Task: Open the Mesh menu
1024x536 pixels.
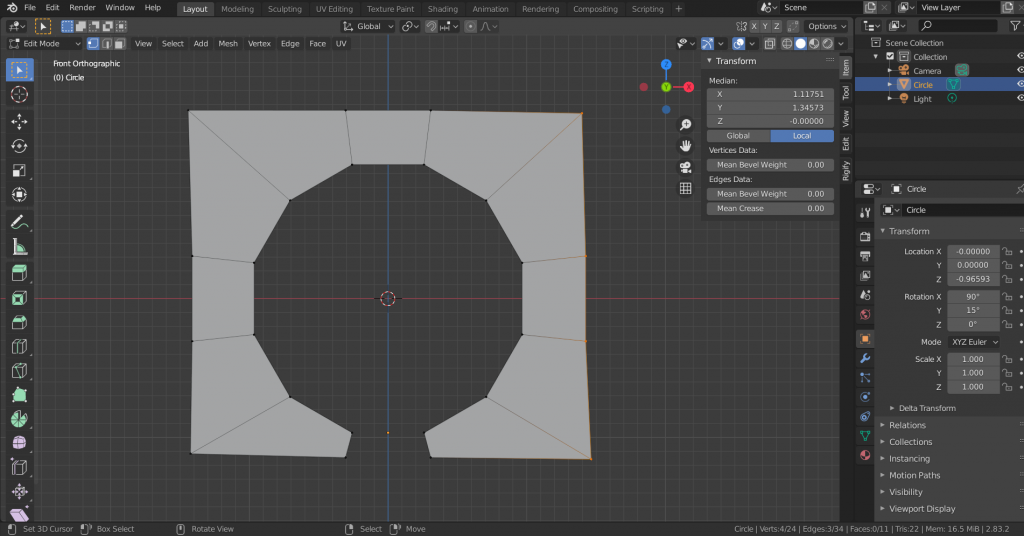Action: (228, 44)
